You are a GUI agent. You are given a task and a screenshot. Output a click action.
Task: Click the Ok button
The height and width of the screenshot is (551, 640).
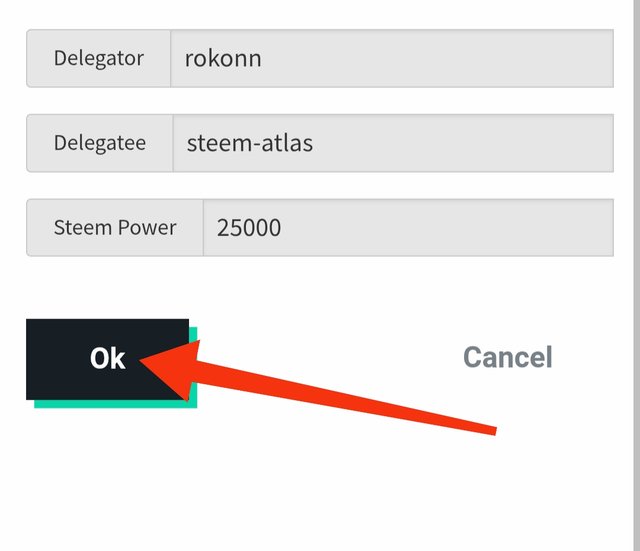[x=107, y=359]
